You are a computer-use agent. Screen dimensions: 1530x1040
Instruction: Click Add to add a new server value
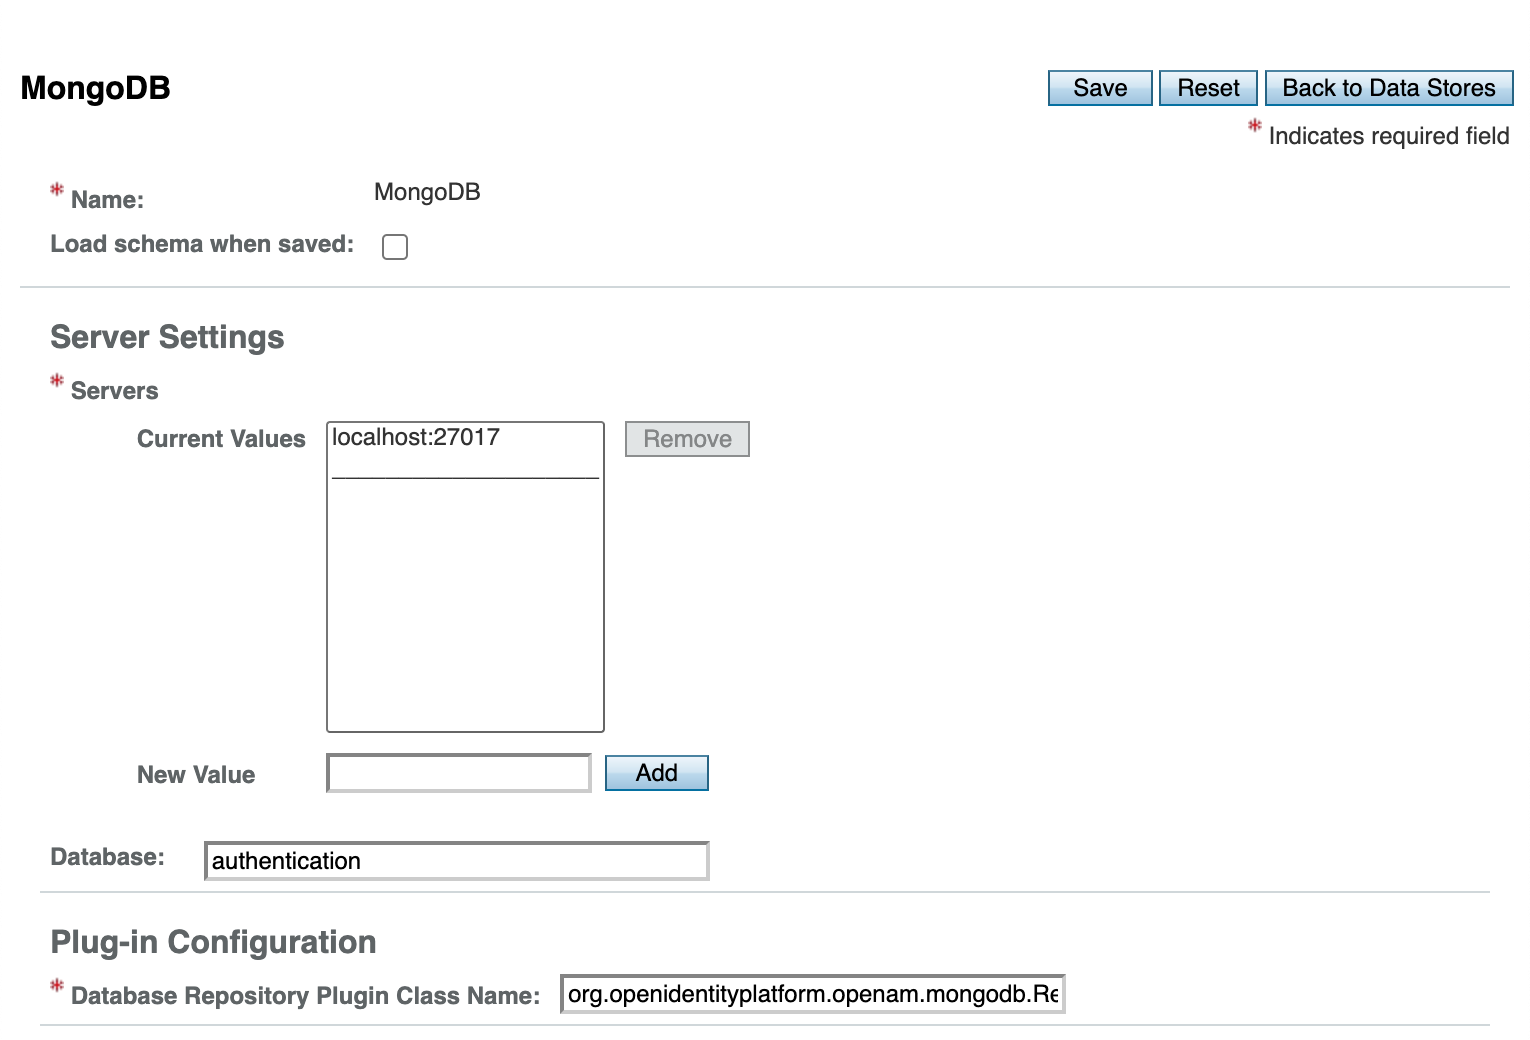(657, 773)
